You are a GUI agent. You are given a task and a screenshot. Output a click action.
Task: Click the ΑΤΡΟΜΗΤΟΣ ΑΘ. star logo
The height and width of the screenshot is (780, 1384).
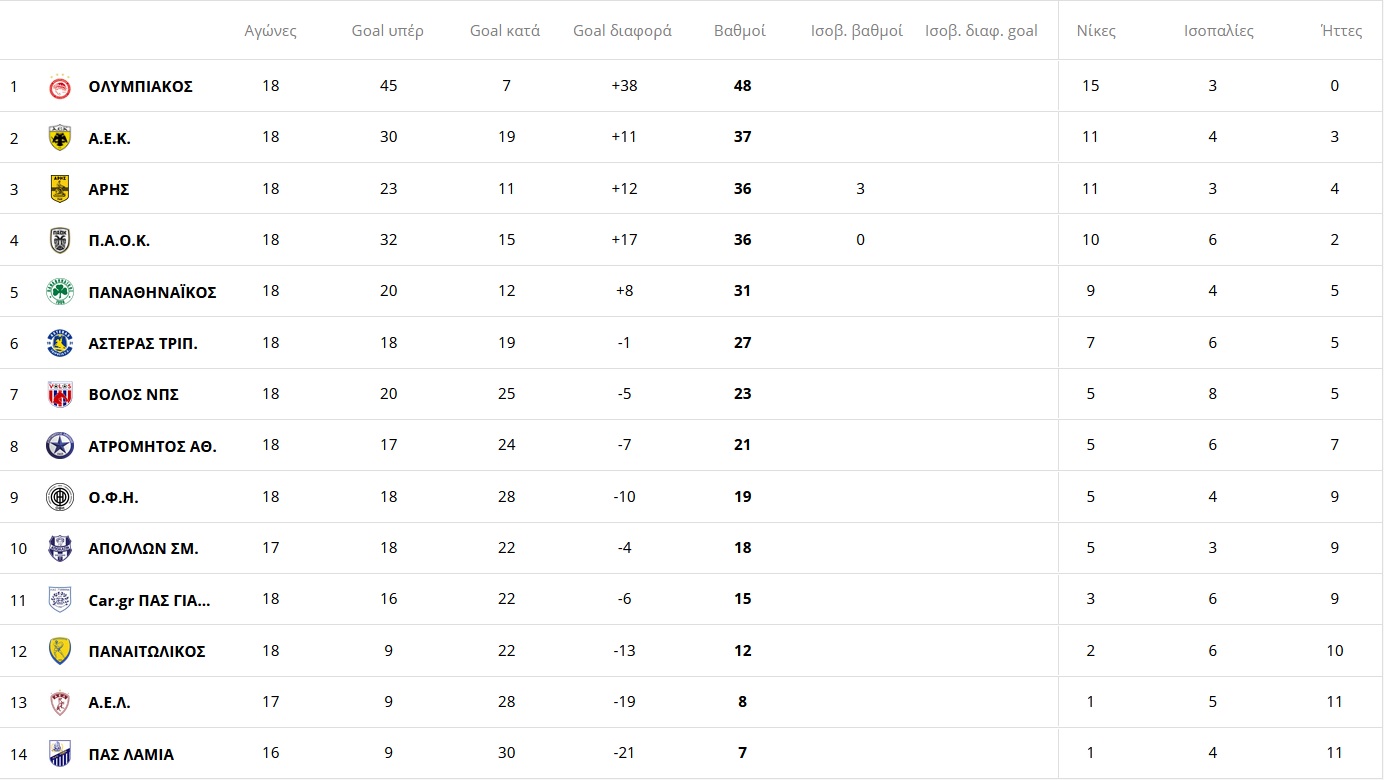60,445
